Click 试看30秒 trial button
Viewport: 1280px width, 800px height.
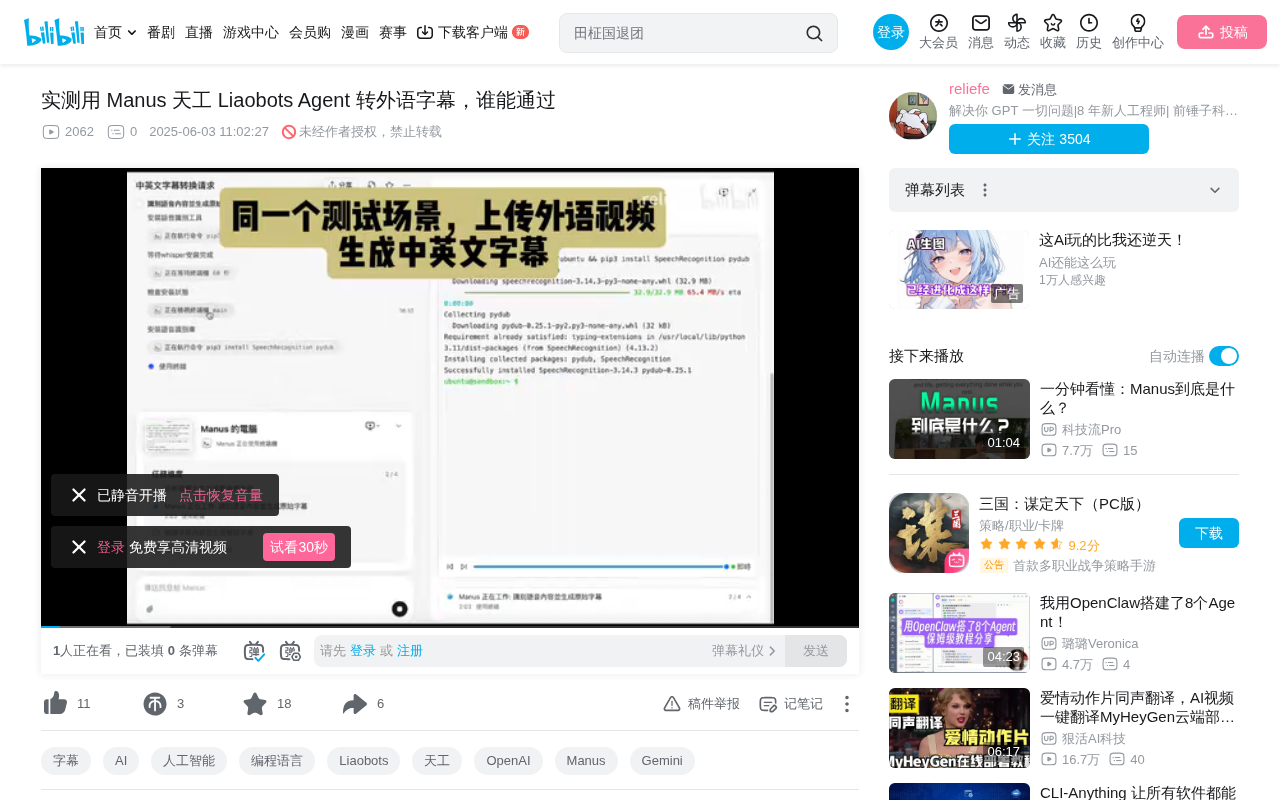click(x=299, y=547)
